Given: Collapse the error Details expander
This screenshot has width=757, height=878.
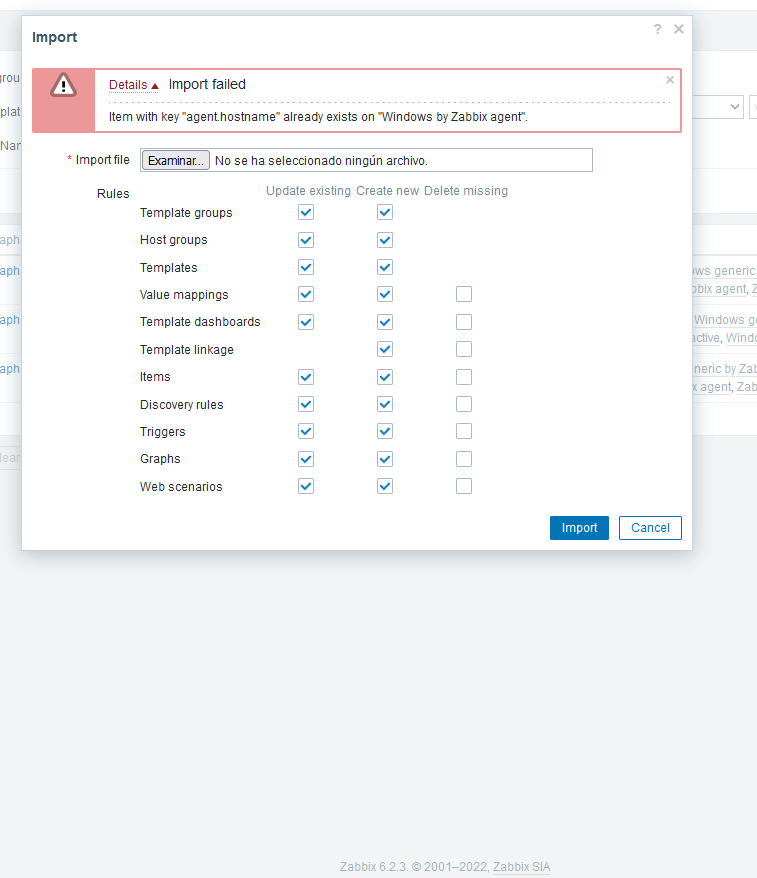Looking at the screenshot, I should (134, 85).
